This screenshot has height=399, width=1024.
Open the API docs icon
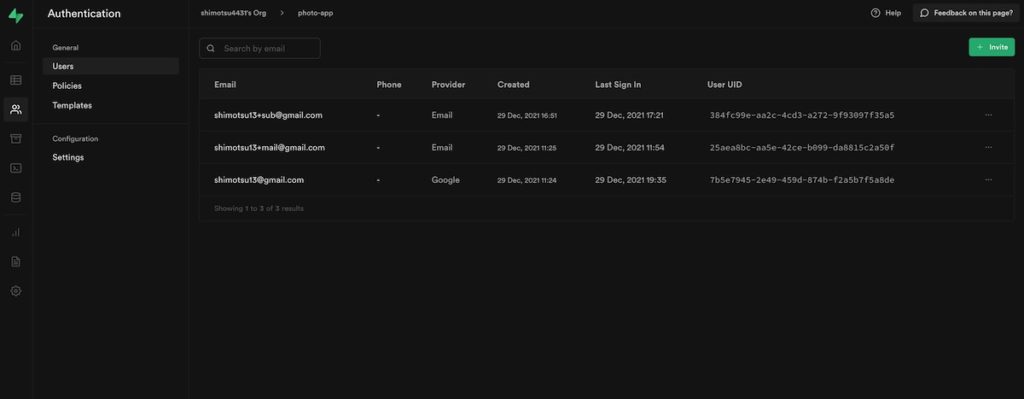pyautogui.click(x=16, y=261)
